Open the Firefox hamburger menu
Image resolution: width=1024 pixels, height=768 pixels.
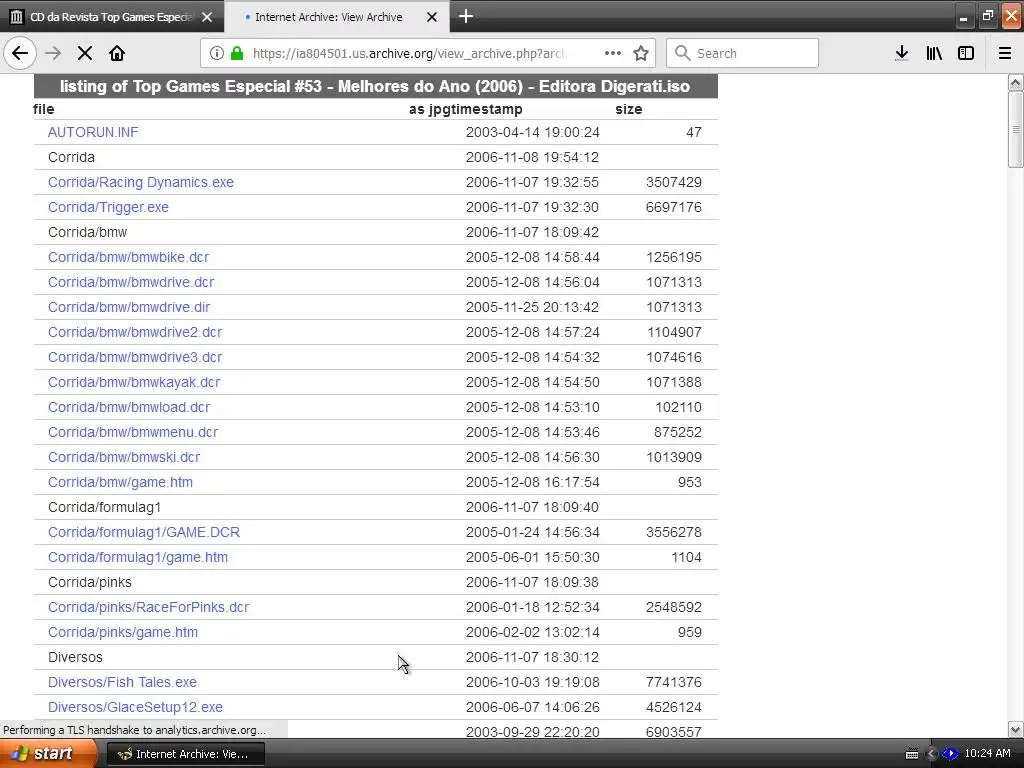(1004, 53)
